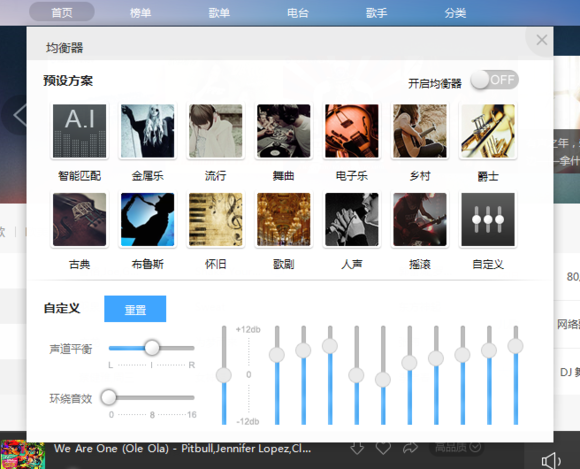The height and width of the screenshot is (469, 580).
Task: Pick the 舞曲 dance preset thumbnail
Action: 284,131
